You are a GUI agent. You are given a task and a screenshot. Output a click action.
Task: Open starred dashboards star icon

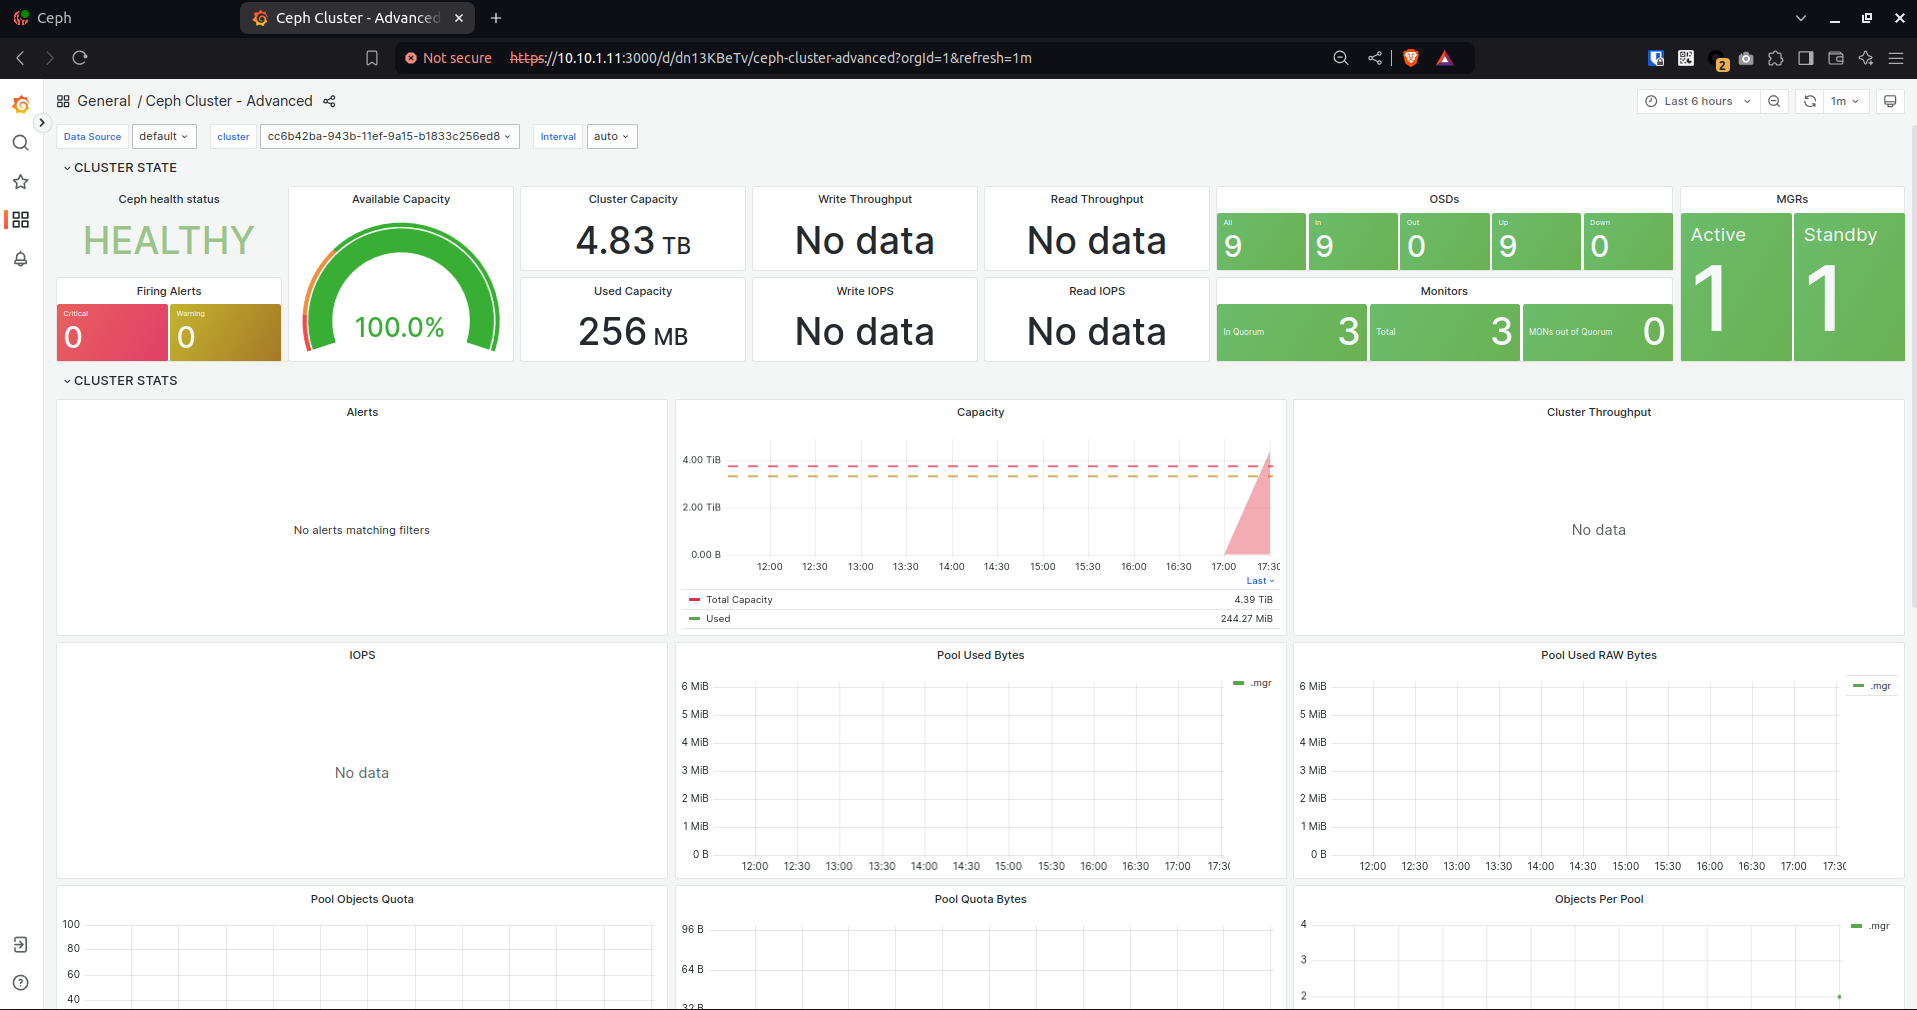click(20, 182)
